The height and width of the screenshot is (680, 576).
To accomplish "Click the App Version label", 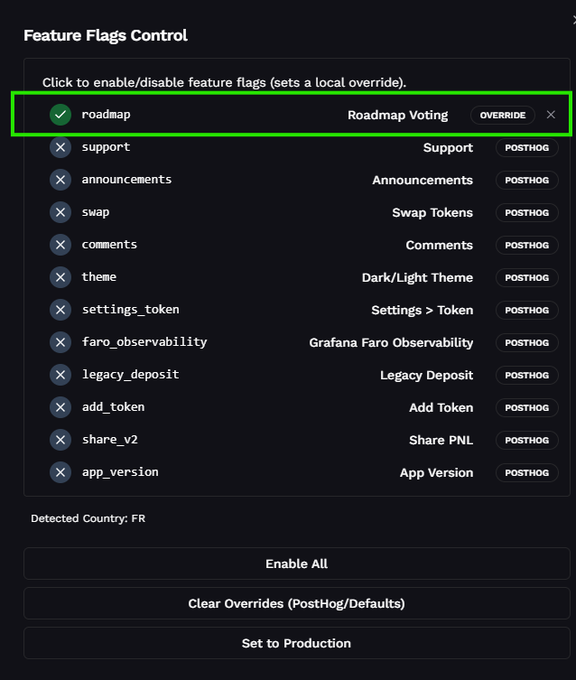I will [436, 473].
